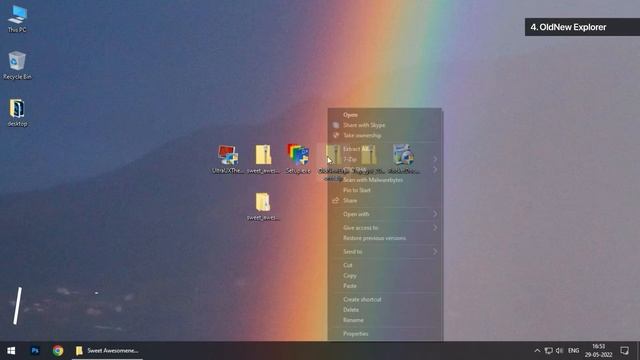Choose Pin to Start
The width and height of the screenshot is (640, 360).
[x=385, y=190]
